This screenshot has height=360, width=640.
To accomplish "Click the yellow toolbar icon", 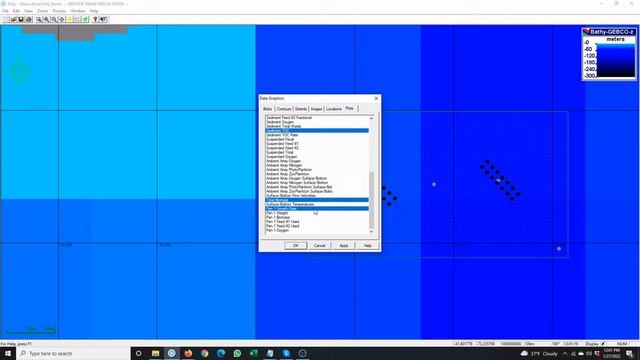I will pos(70,19).
